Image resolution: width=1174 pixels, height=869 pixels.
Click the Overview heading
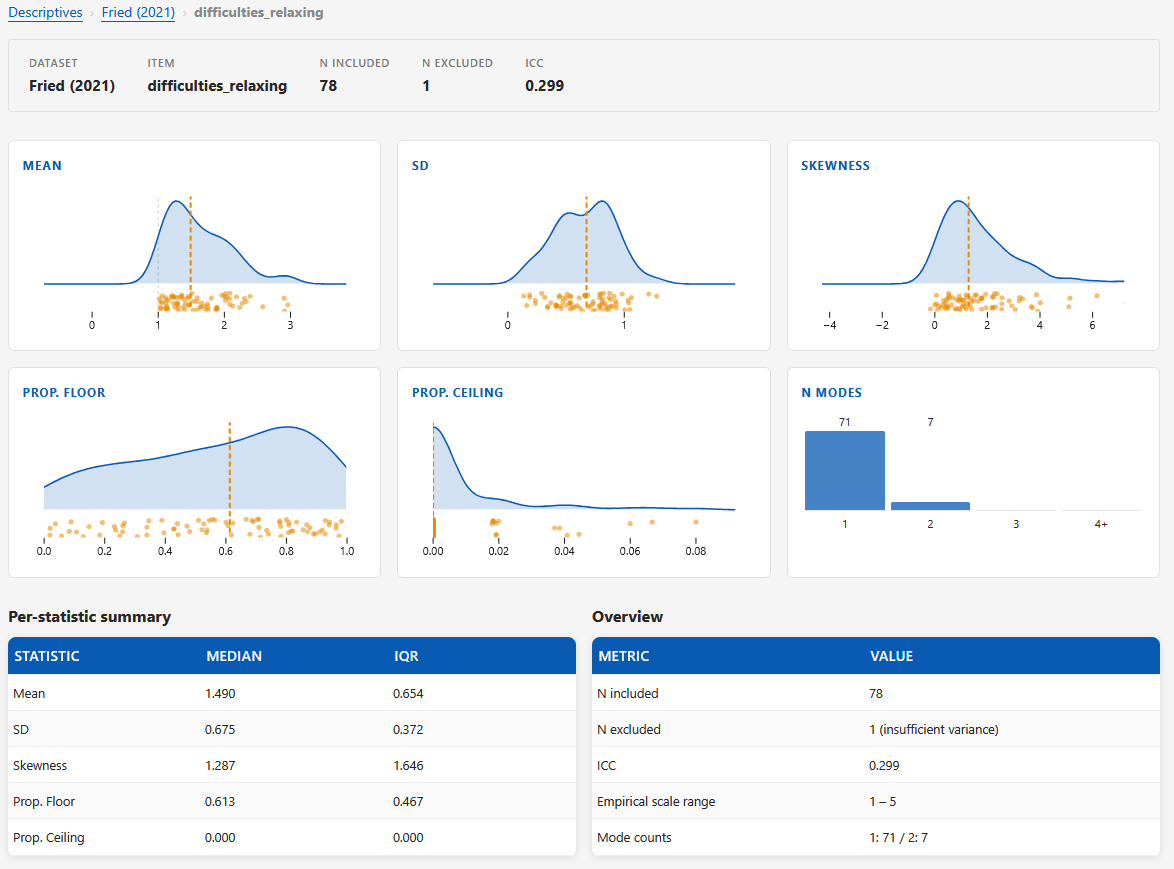[627, 617]
